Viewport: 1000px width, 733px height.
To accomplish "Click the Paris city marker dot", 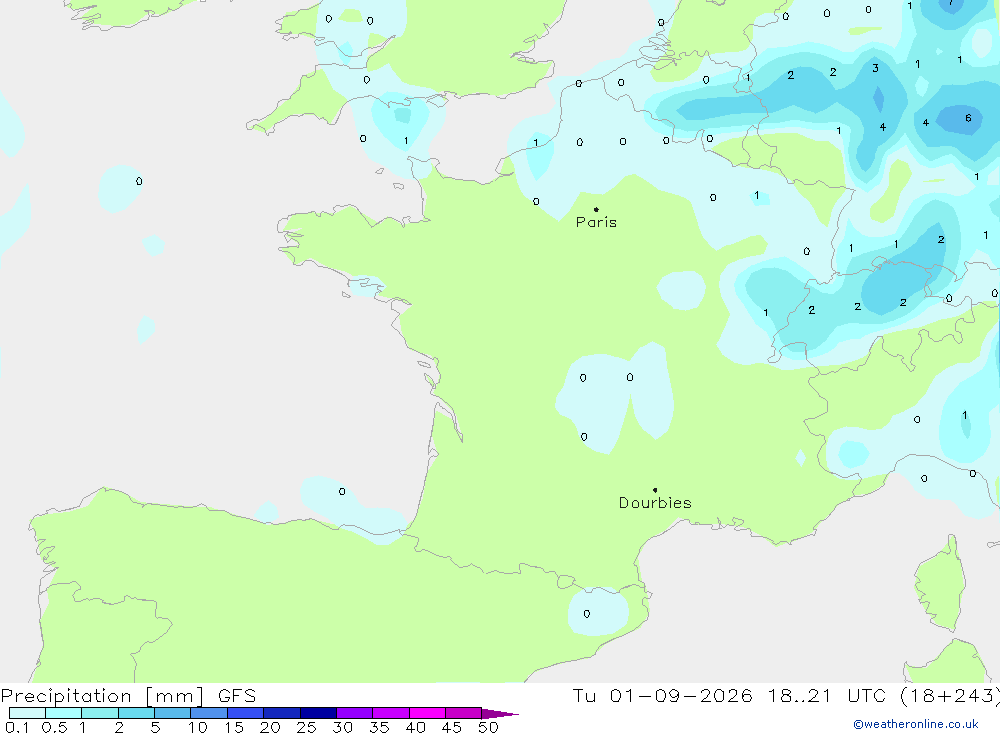I will (596, 209).
